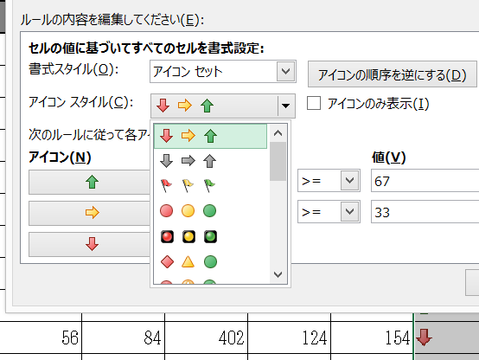Open the yellow right arrow icon button

click(x=89, y=213)
